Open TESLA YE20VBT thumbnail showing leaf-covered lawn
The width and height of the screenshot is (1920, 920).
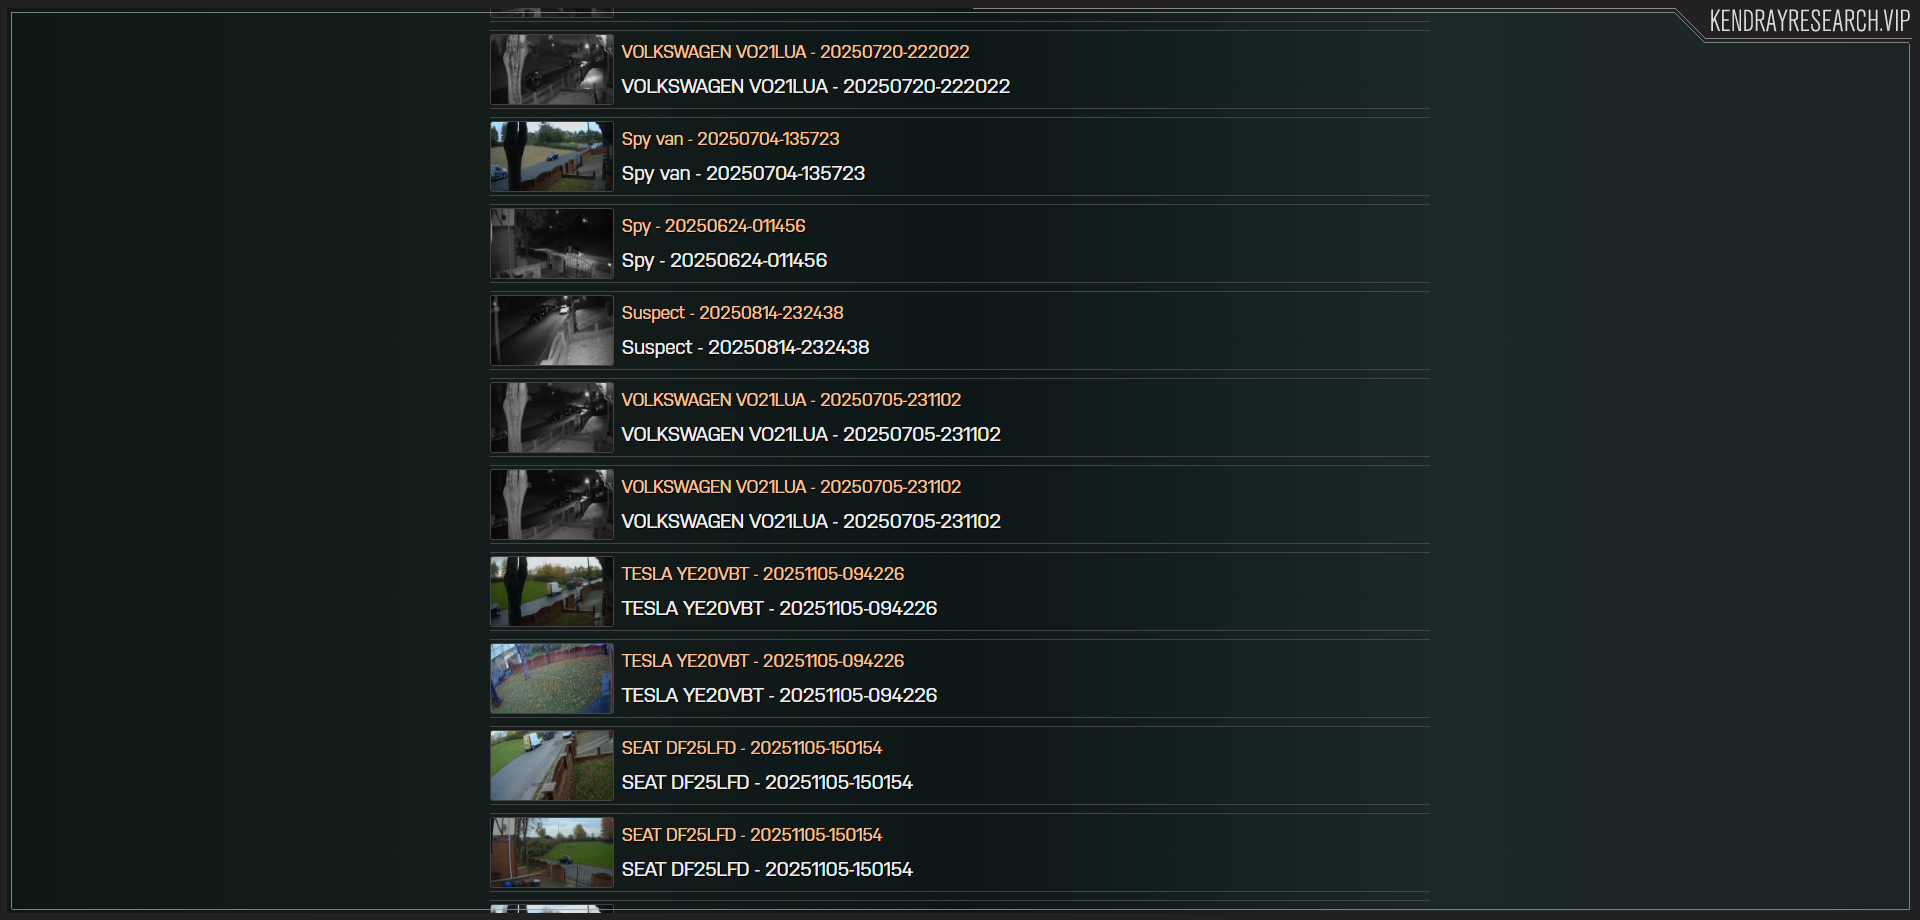[x=552, y=679]
